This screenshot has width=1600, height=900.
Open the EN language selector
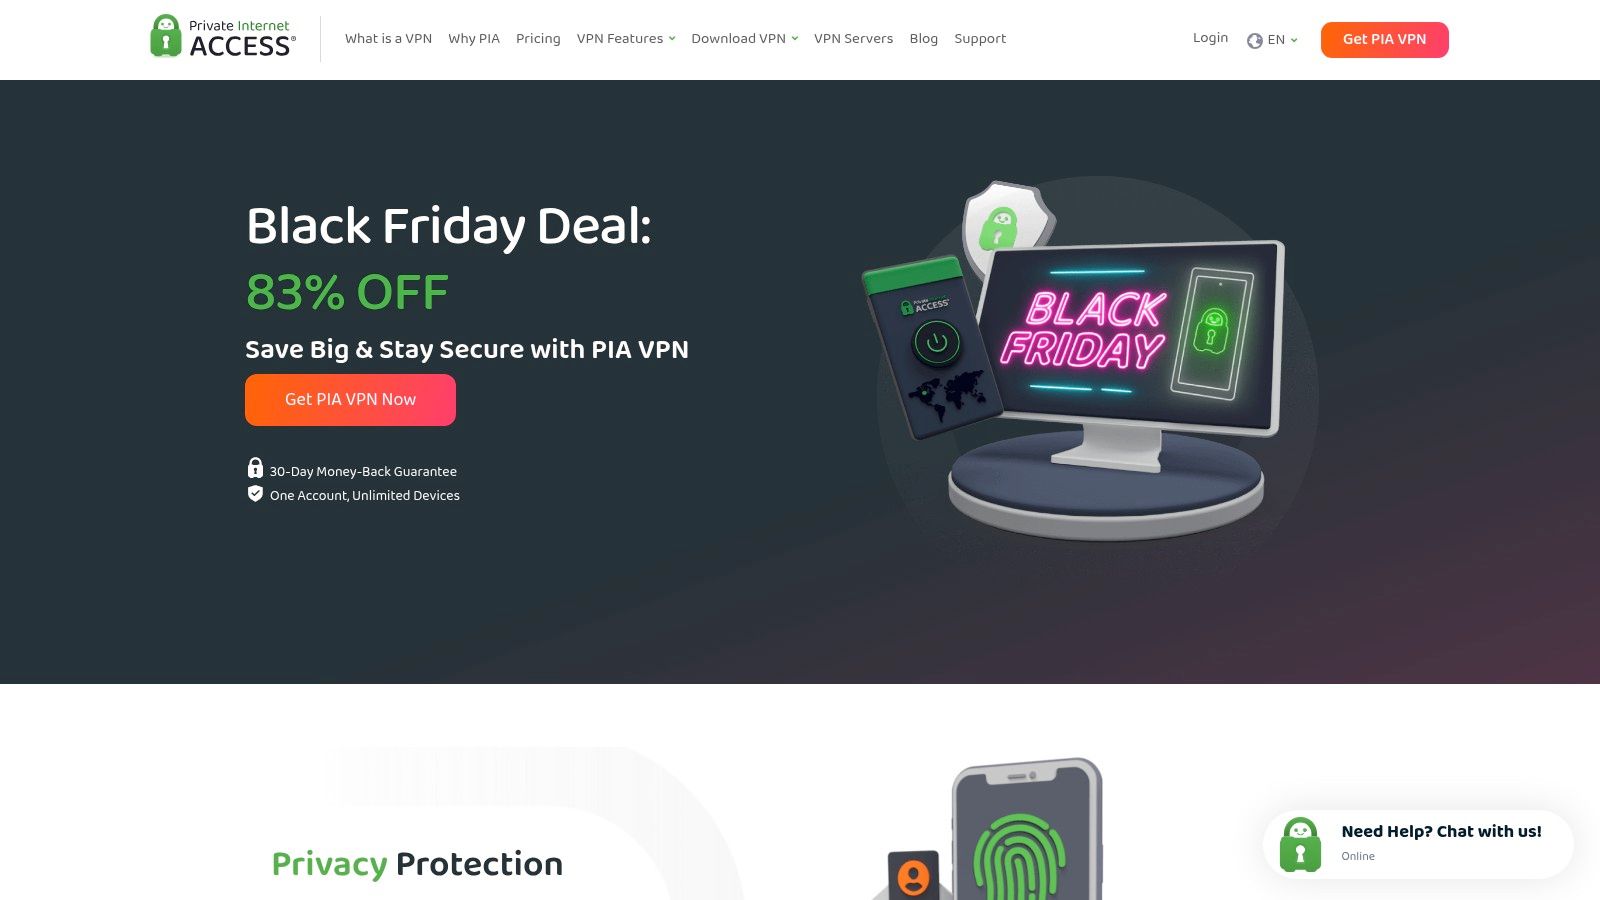point(1272,40)
